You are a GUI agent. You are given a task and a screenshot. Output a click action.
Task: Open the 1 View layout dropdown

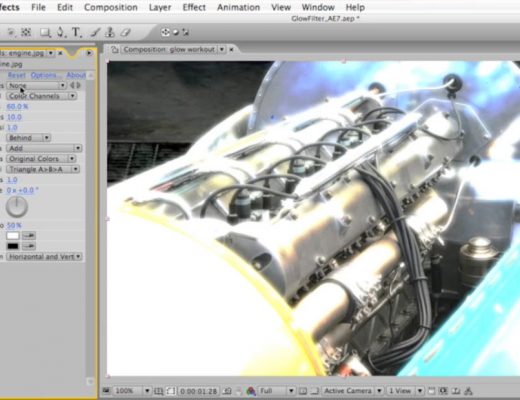tap(405, 391)
